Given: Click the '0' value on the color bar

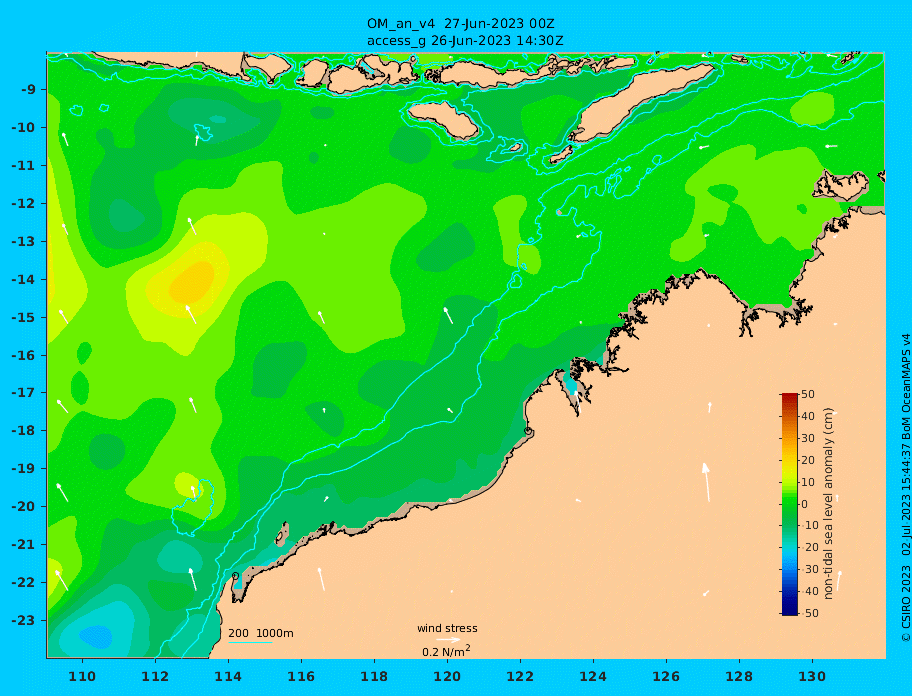Looking at the screenshot, I should coord(804,504).
